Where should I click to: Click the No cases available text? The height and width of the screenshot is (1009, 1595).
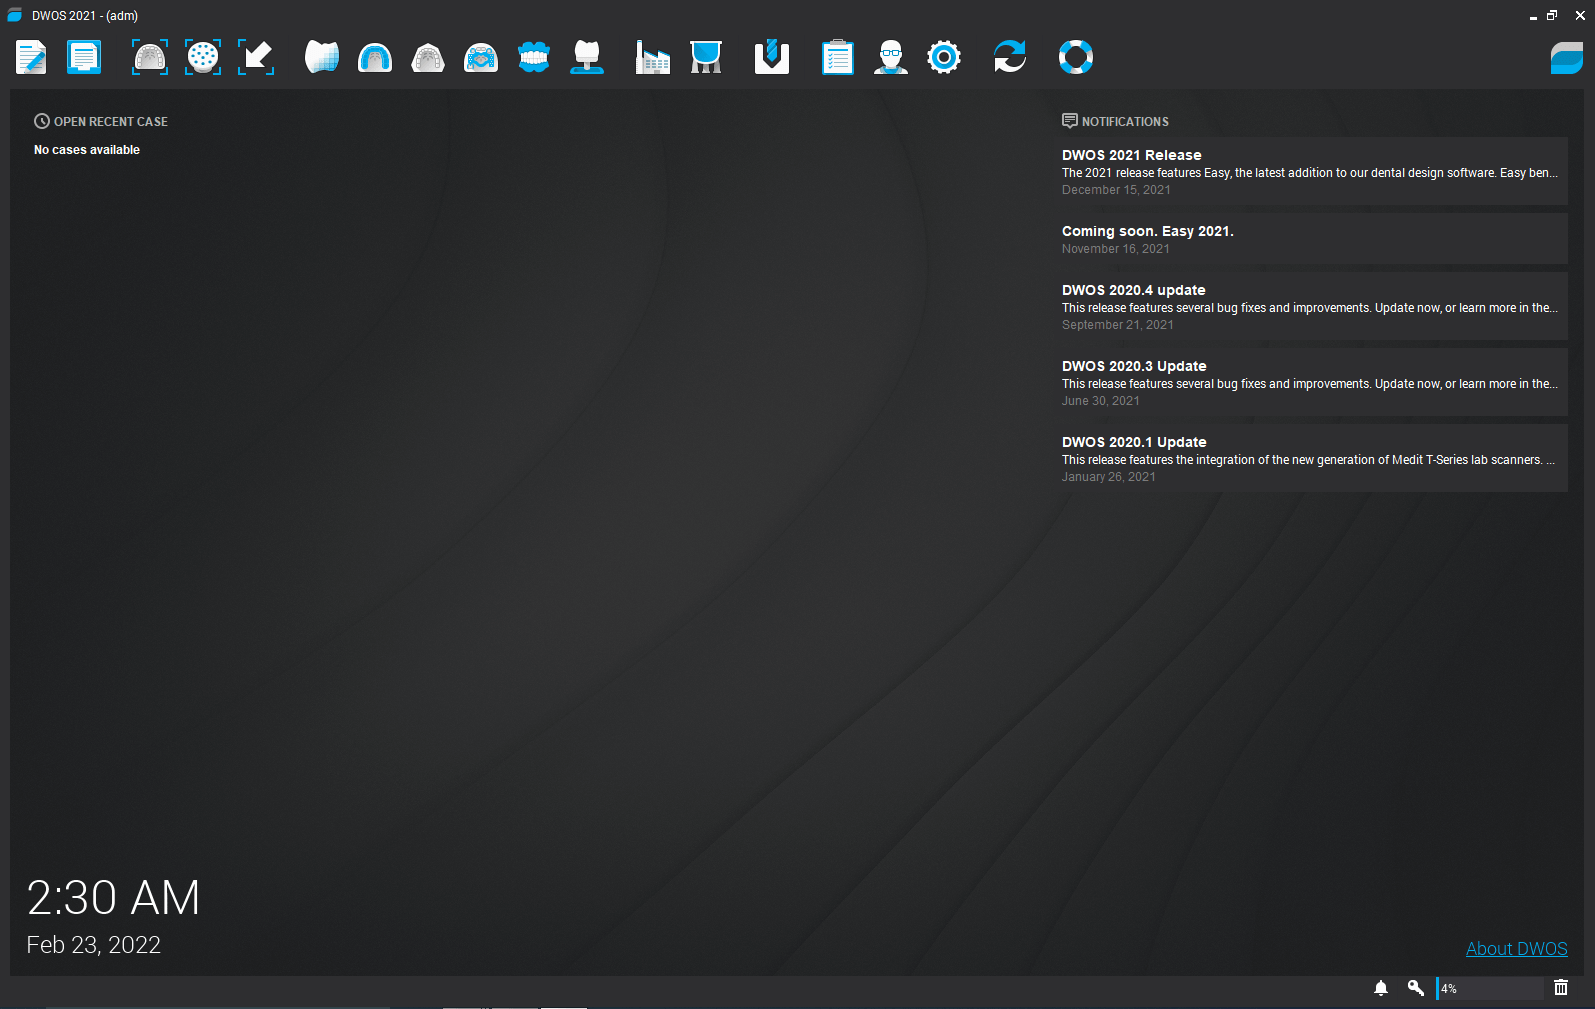point(87,150)
